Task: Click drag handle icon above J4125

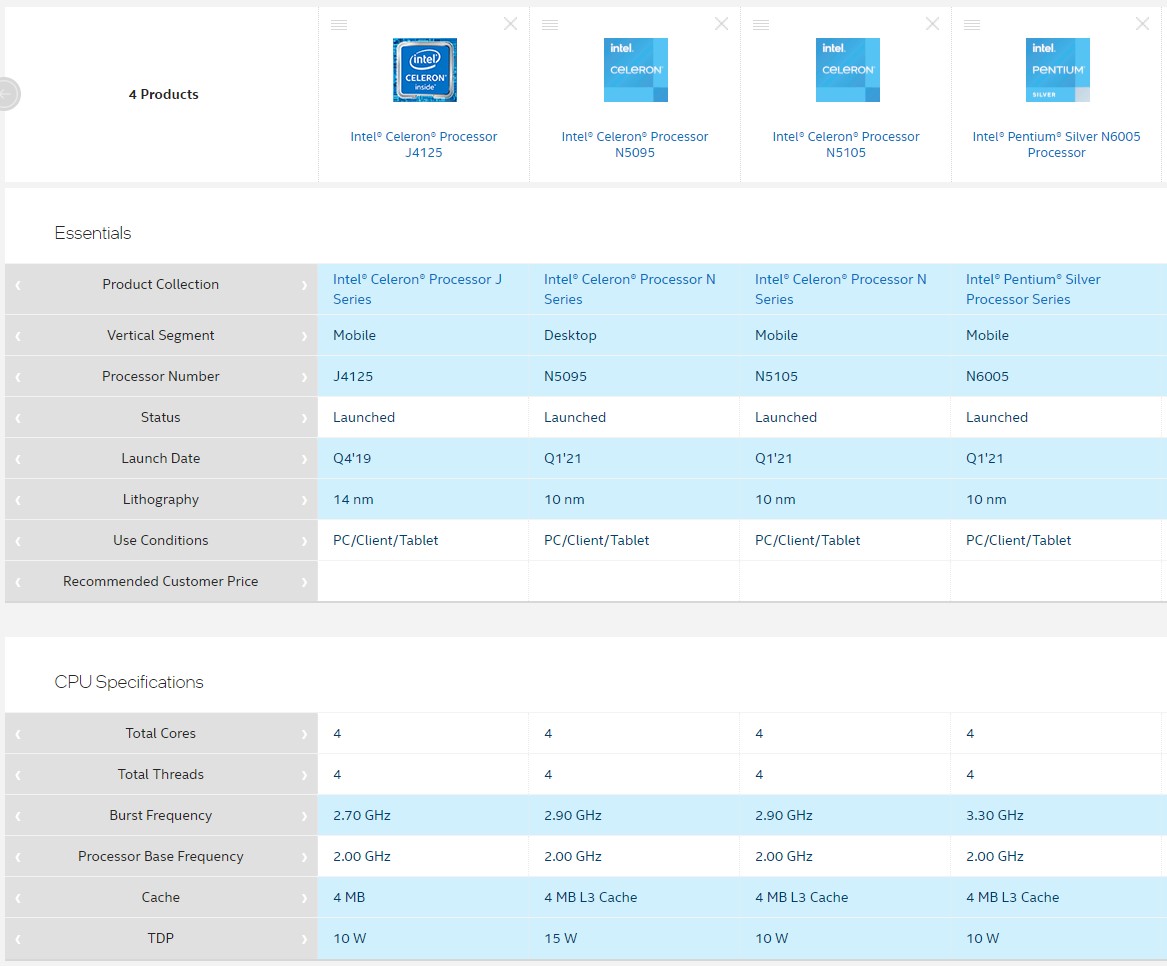Action: (339, 25)
